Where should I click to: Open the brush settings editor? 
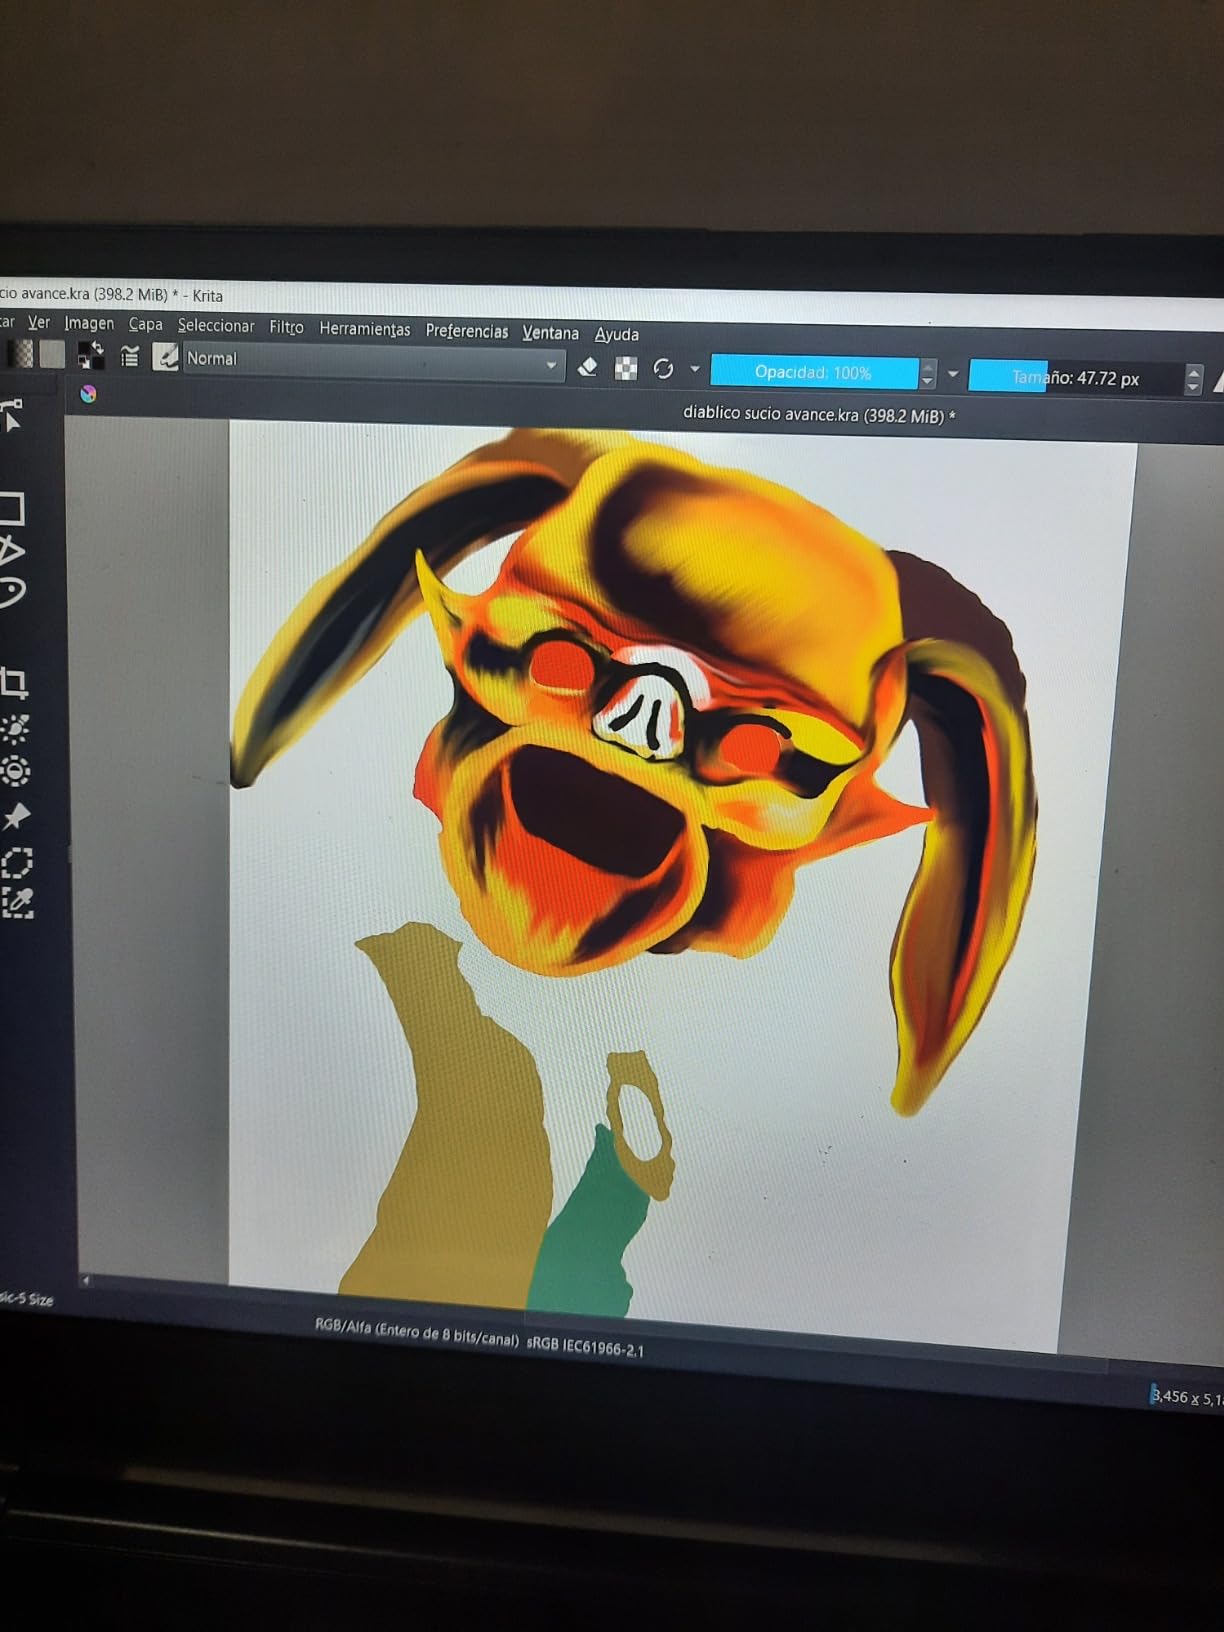[129, 356]
